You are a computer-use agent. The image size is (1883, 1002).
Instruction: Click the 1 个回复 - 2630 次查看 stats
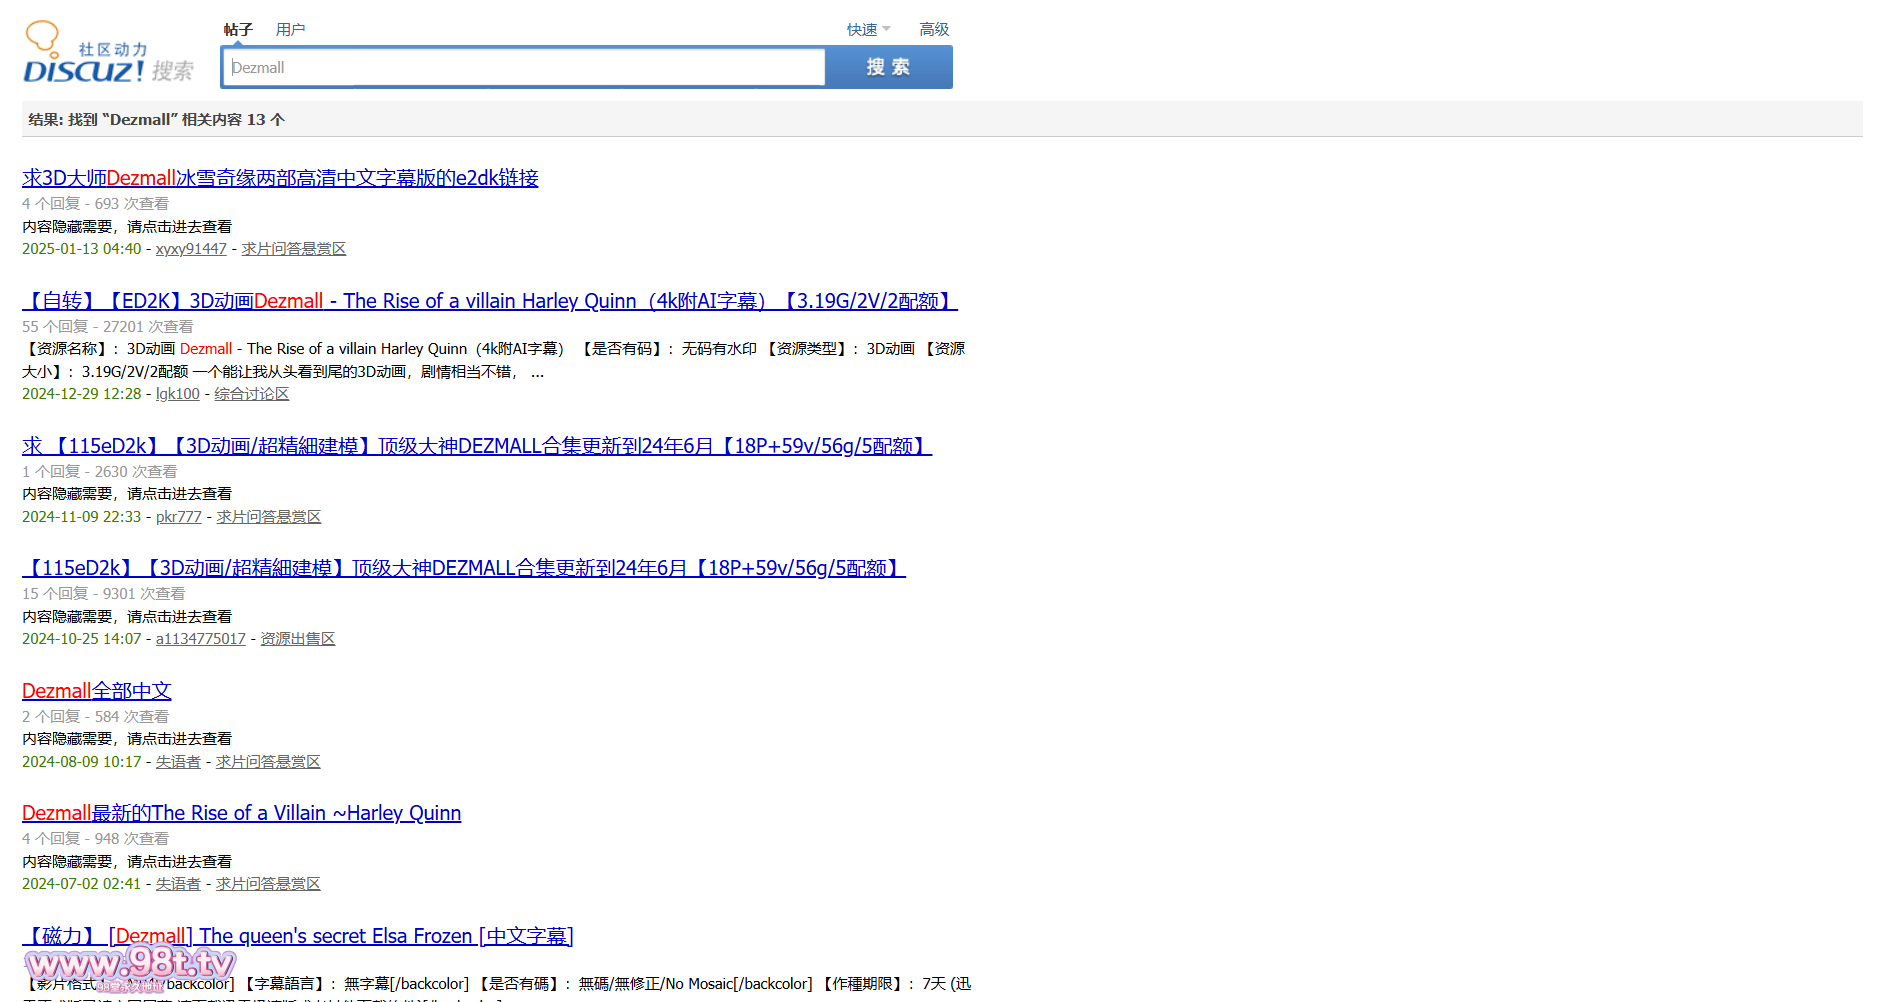(99, 472)
